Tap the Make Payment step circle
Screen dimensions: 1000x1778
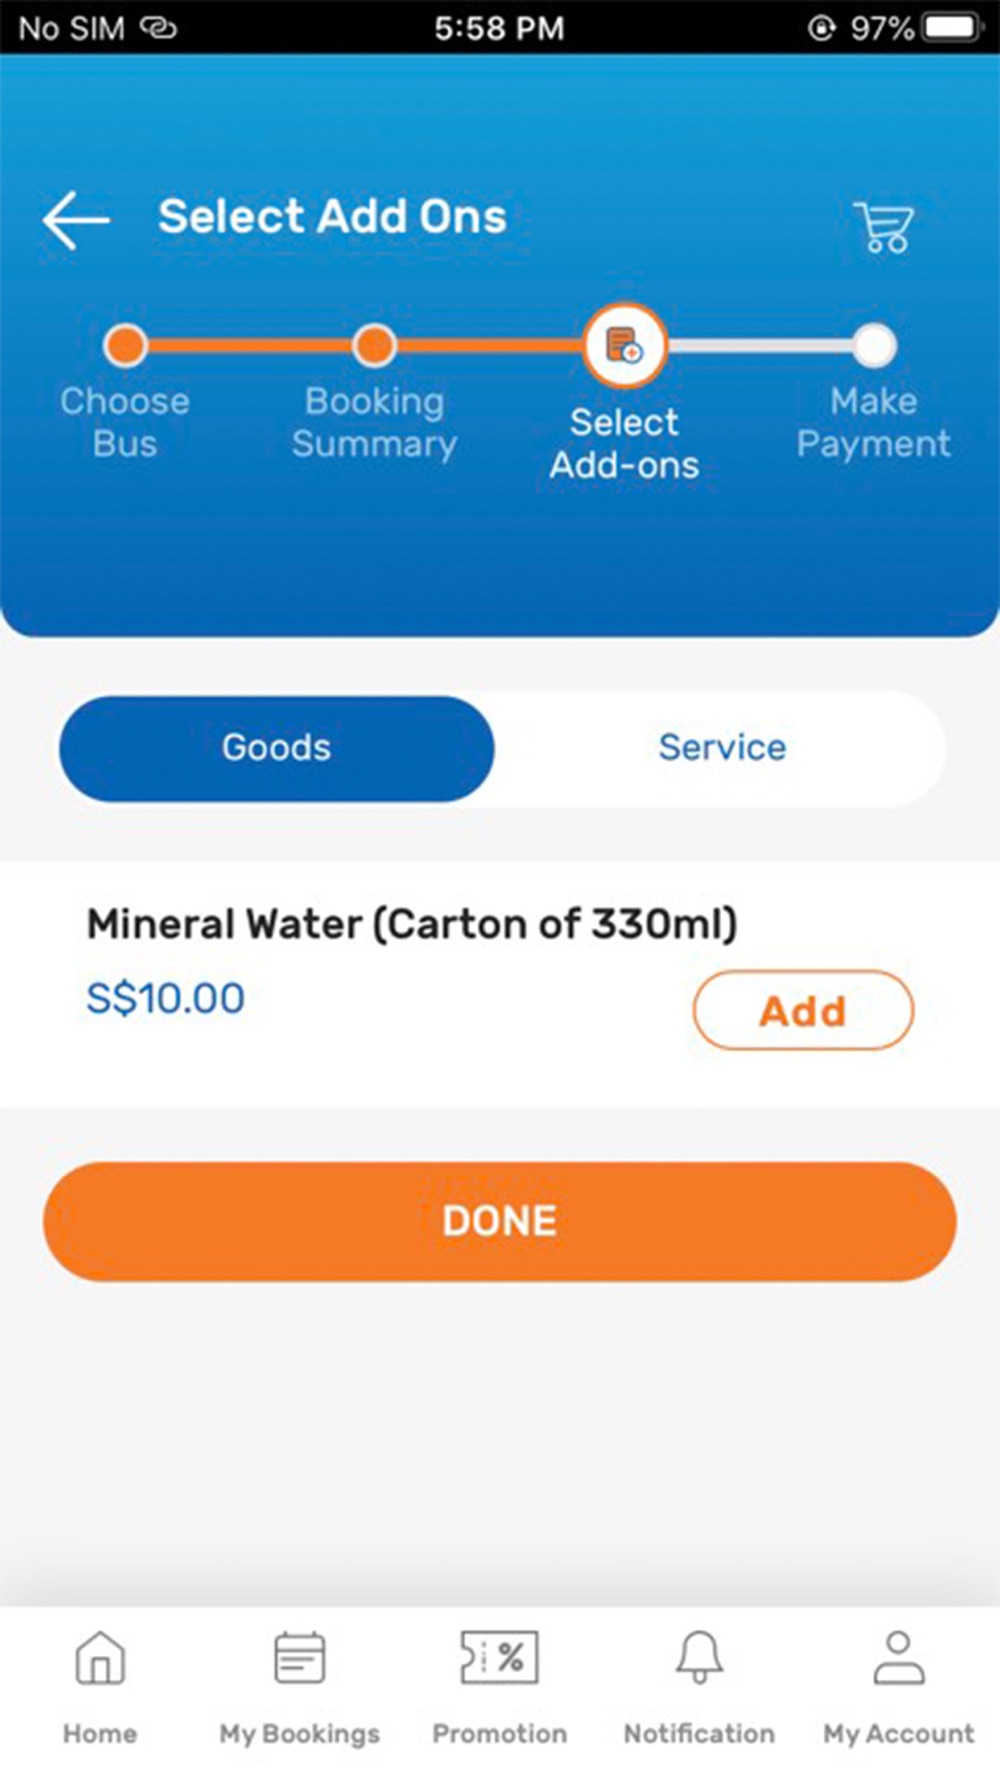pos(874,346)
